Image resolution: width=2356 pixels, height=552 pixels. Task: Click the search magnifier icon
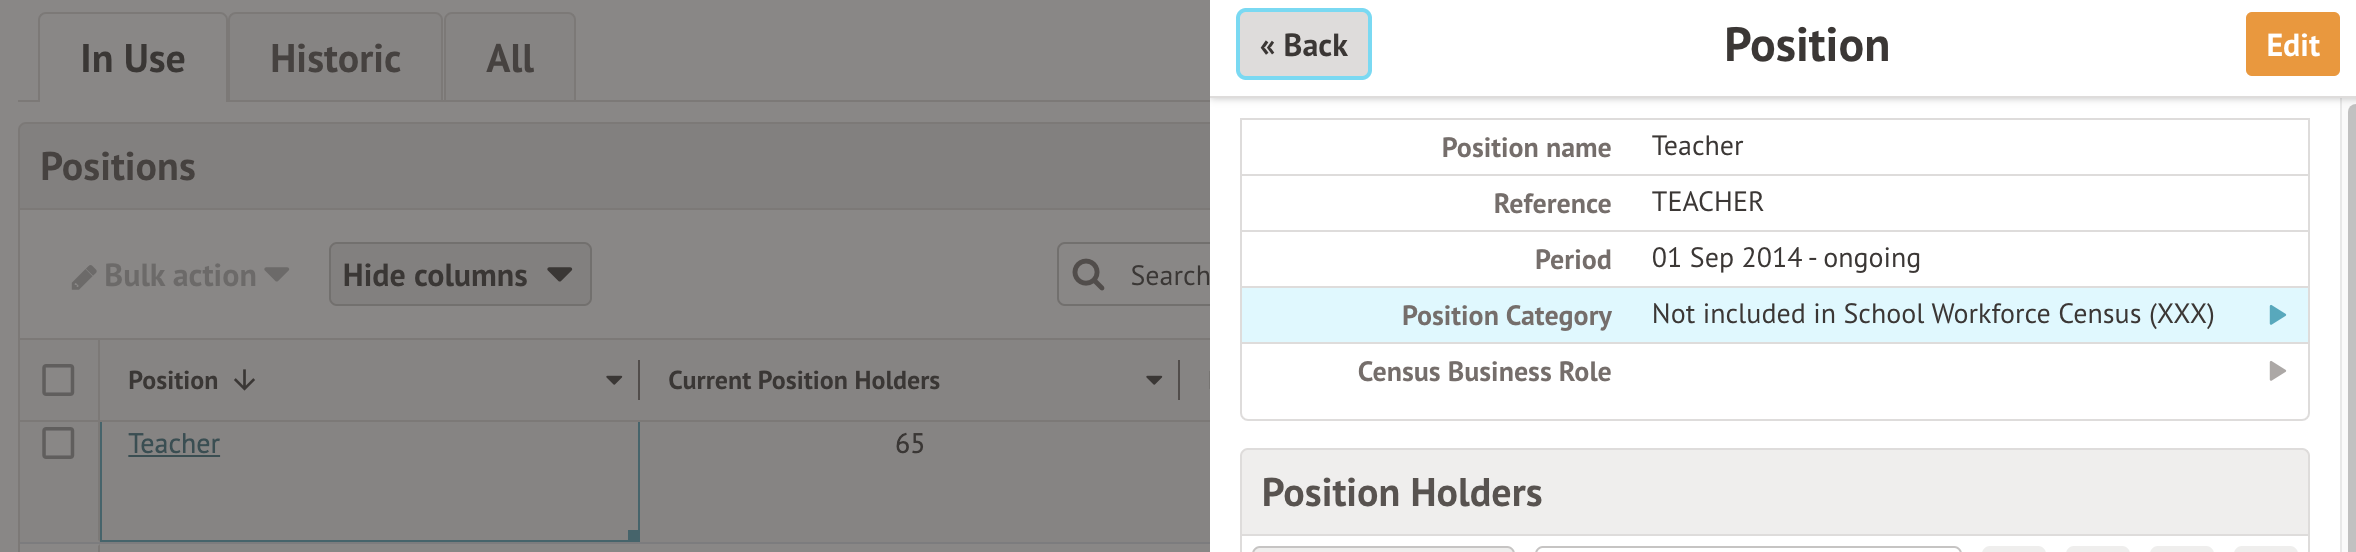click(1088, 275)
